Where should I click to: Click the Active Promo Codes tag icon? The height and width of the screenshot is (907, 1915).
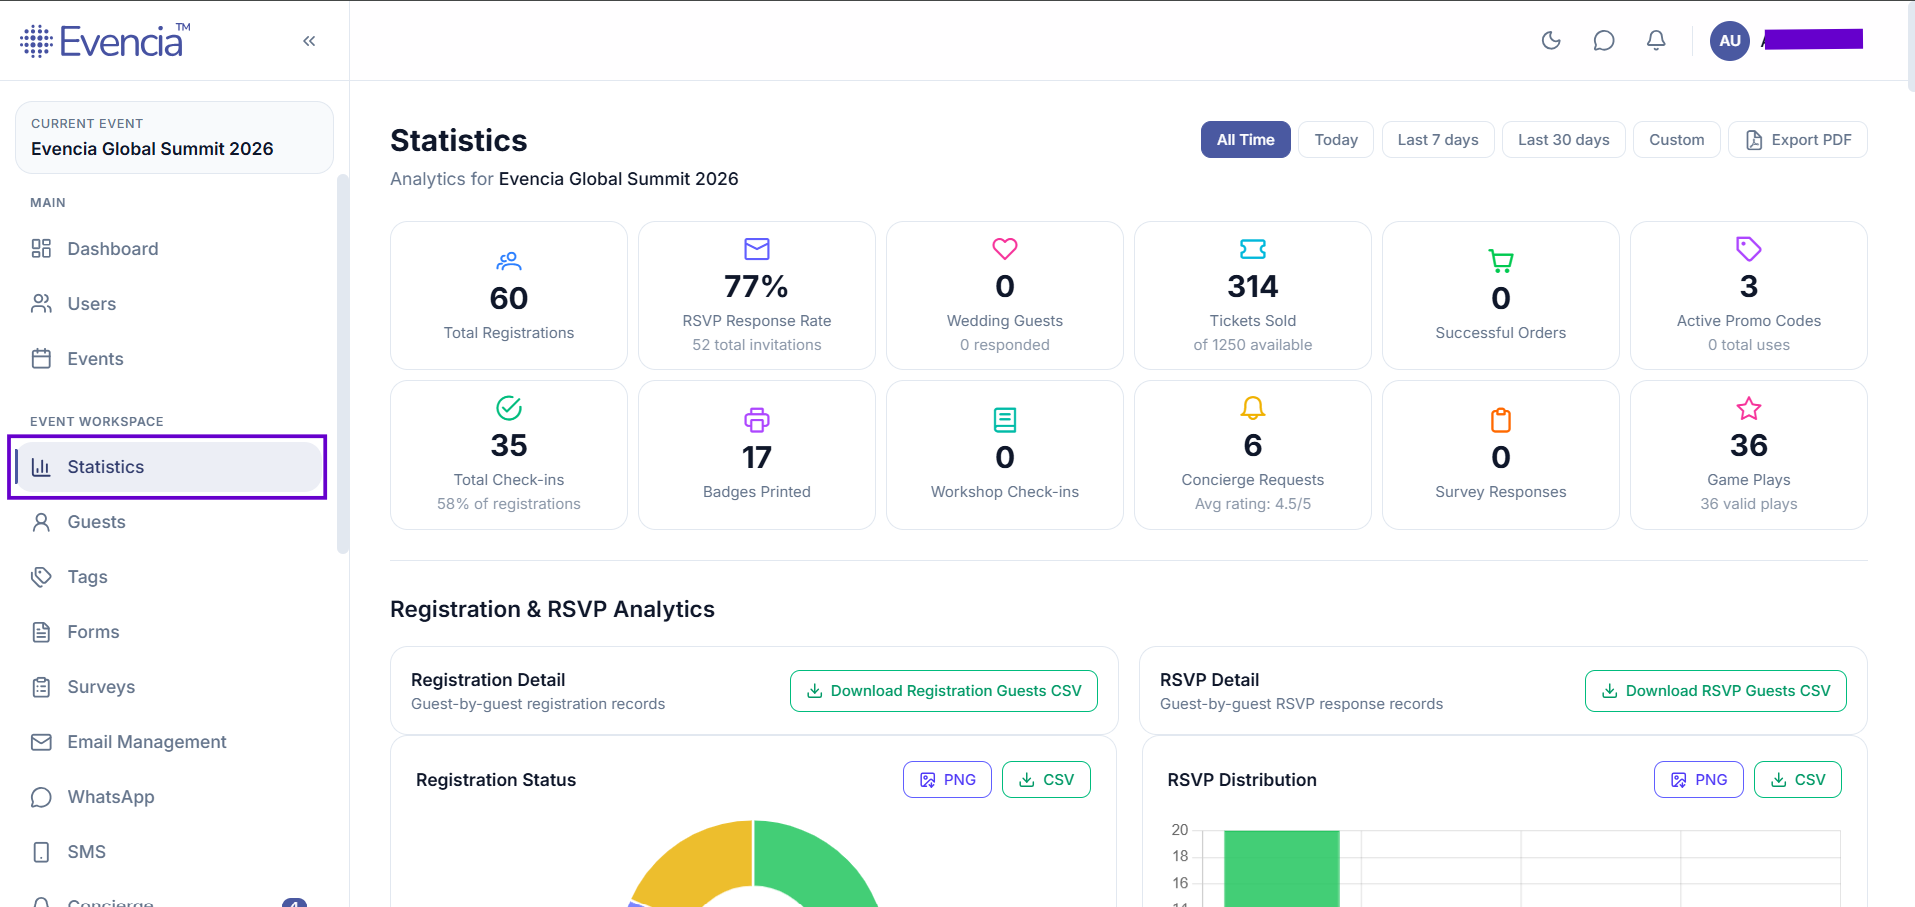[1749, 249]
